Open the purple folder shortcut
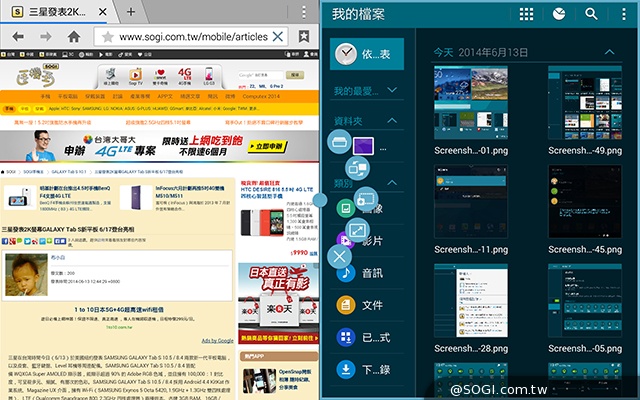The height and width of the screenshot is (400, 640). click(x=363, y=146)
